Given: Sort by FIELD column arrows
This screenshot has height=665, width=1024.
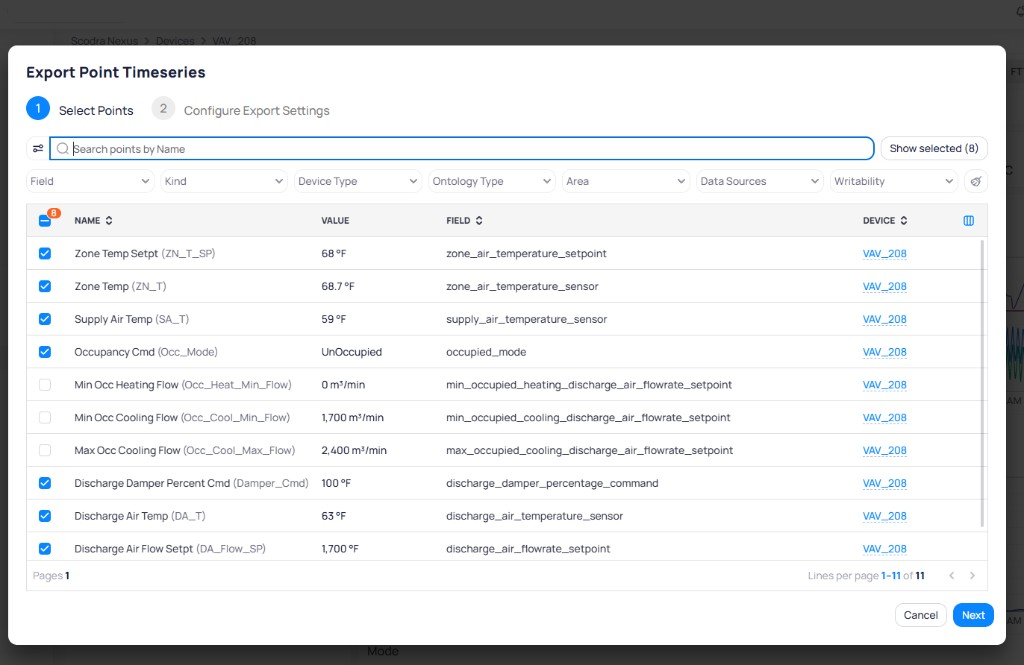Looking at the screenshot, I should pos(479,221).
